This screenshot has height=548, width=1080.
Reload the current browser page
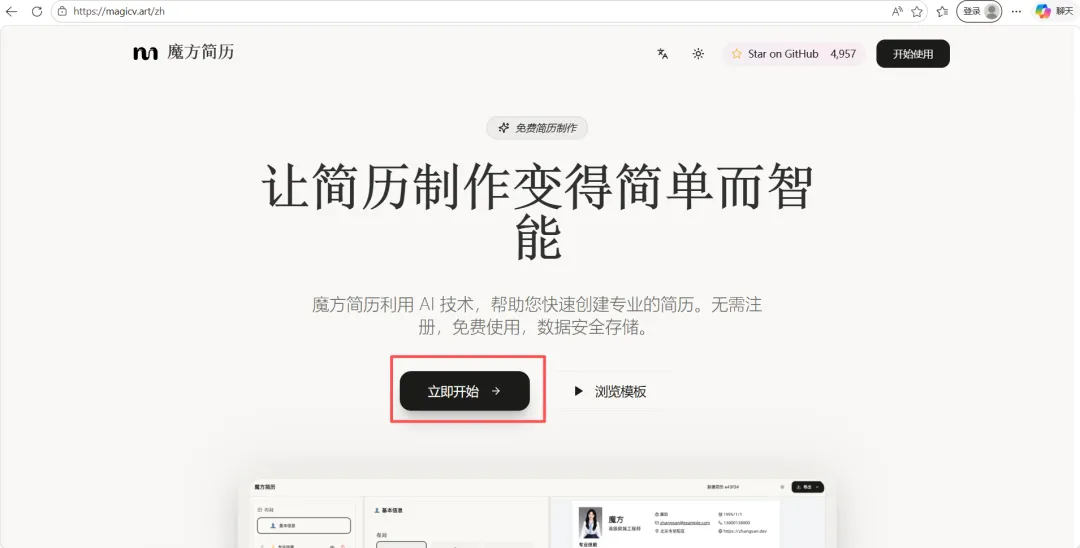pos(37,11)
